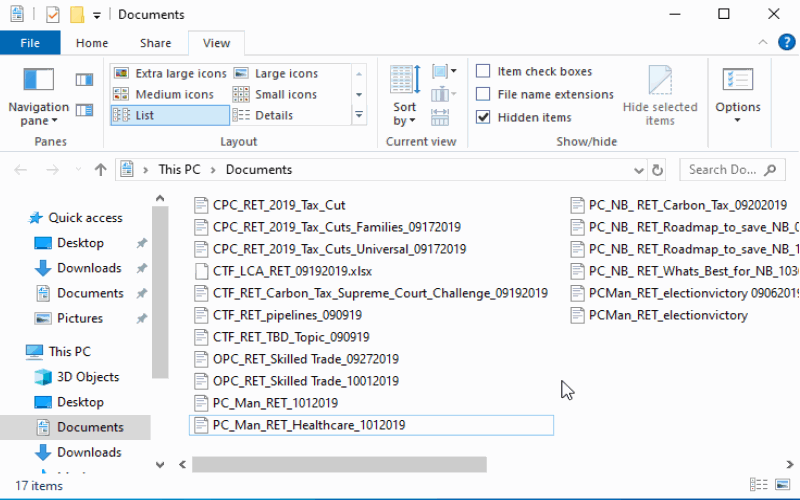Viewport: 800px width, 500px height.
Task: Click Hide selected items button
Action: 660,96
